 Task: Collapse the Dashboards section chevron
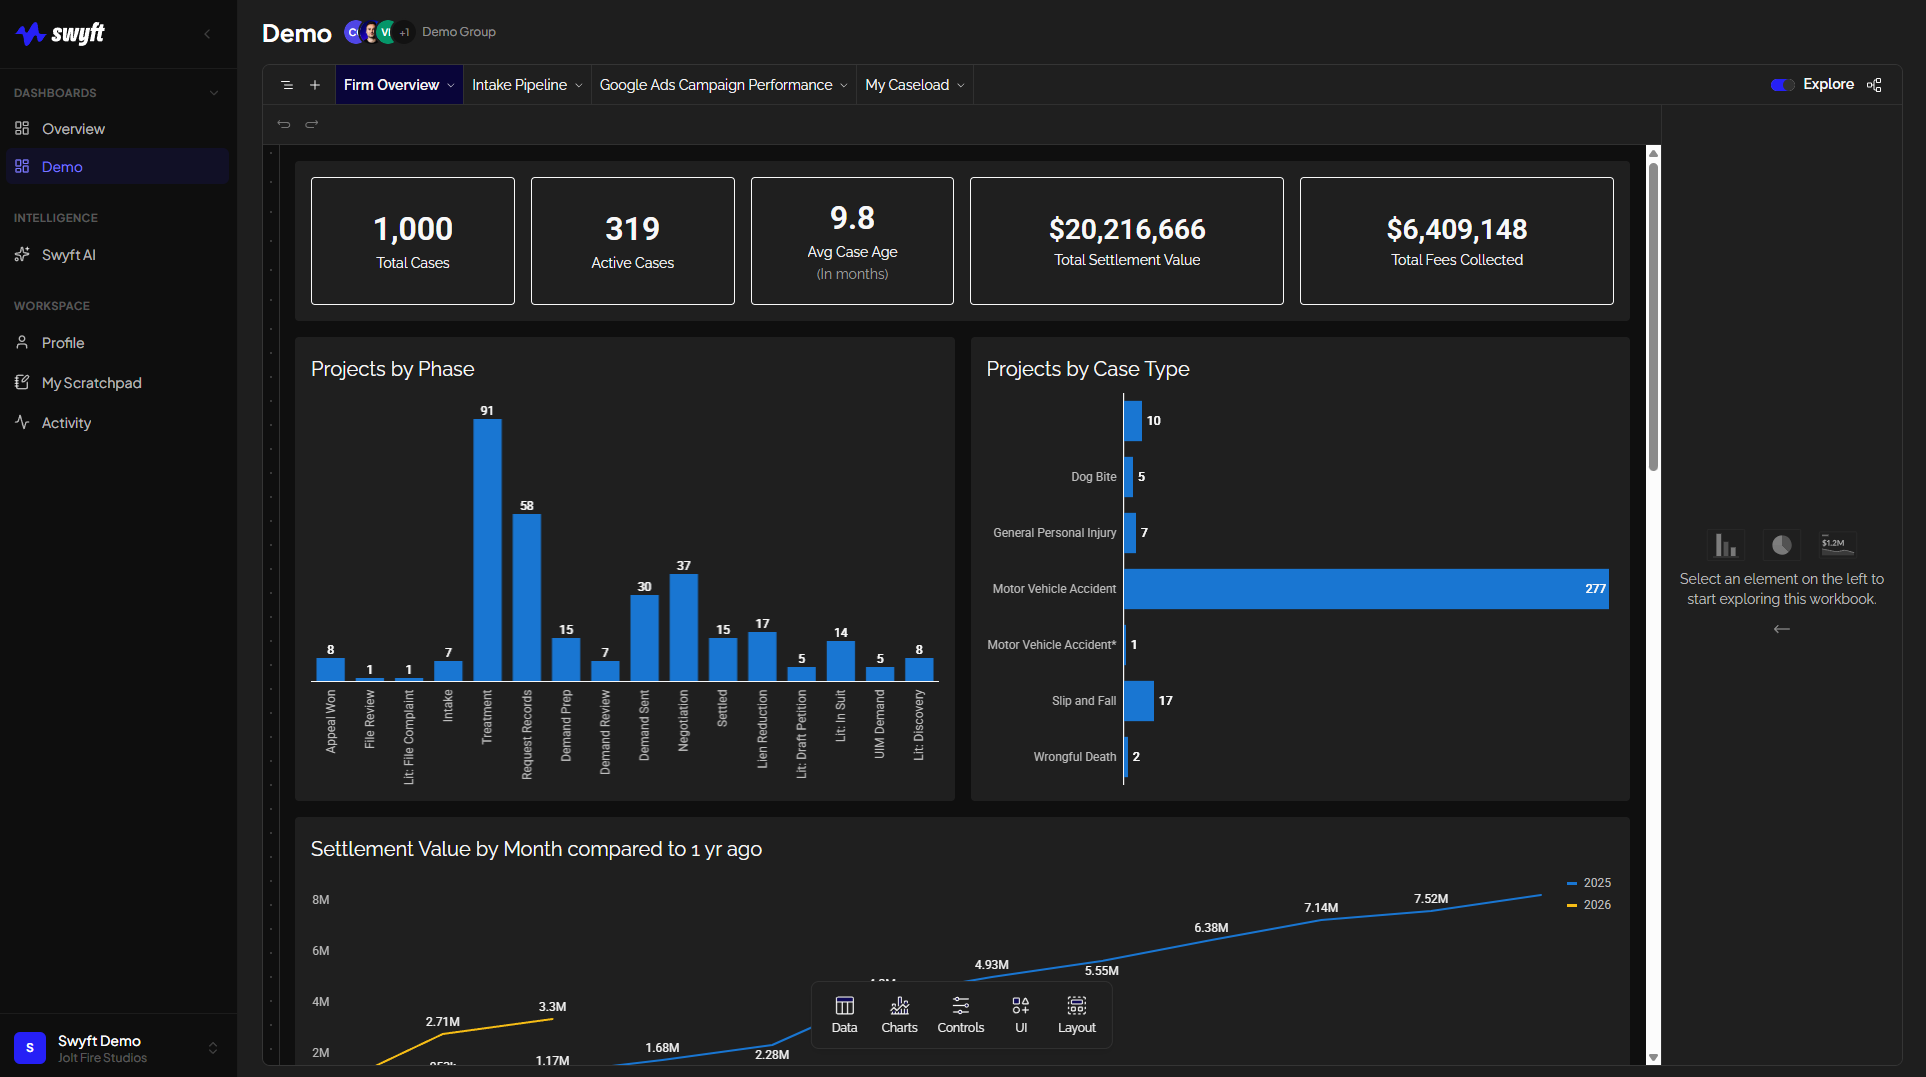coord(213,93)
